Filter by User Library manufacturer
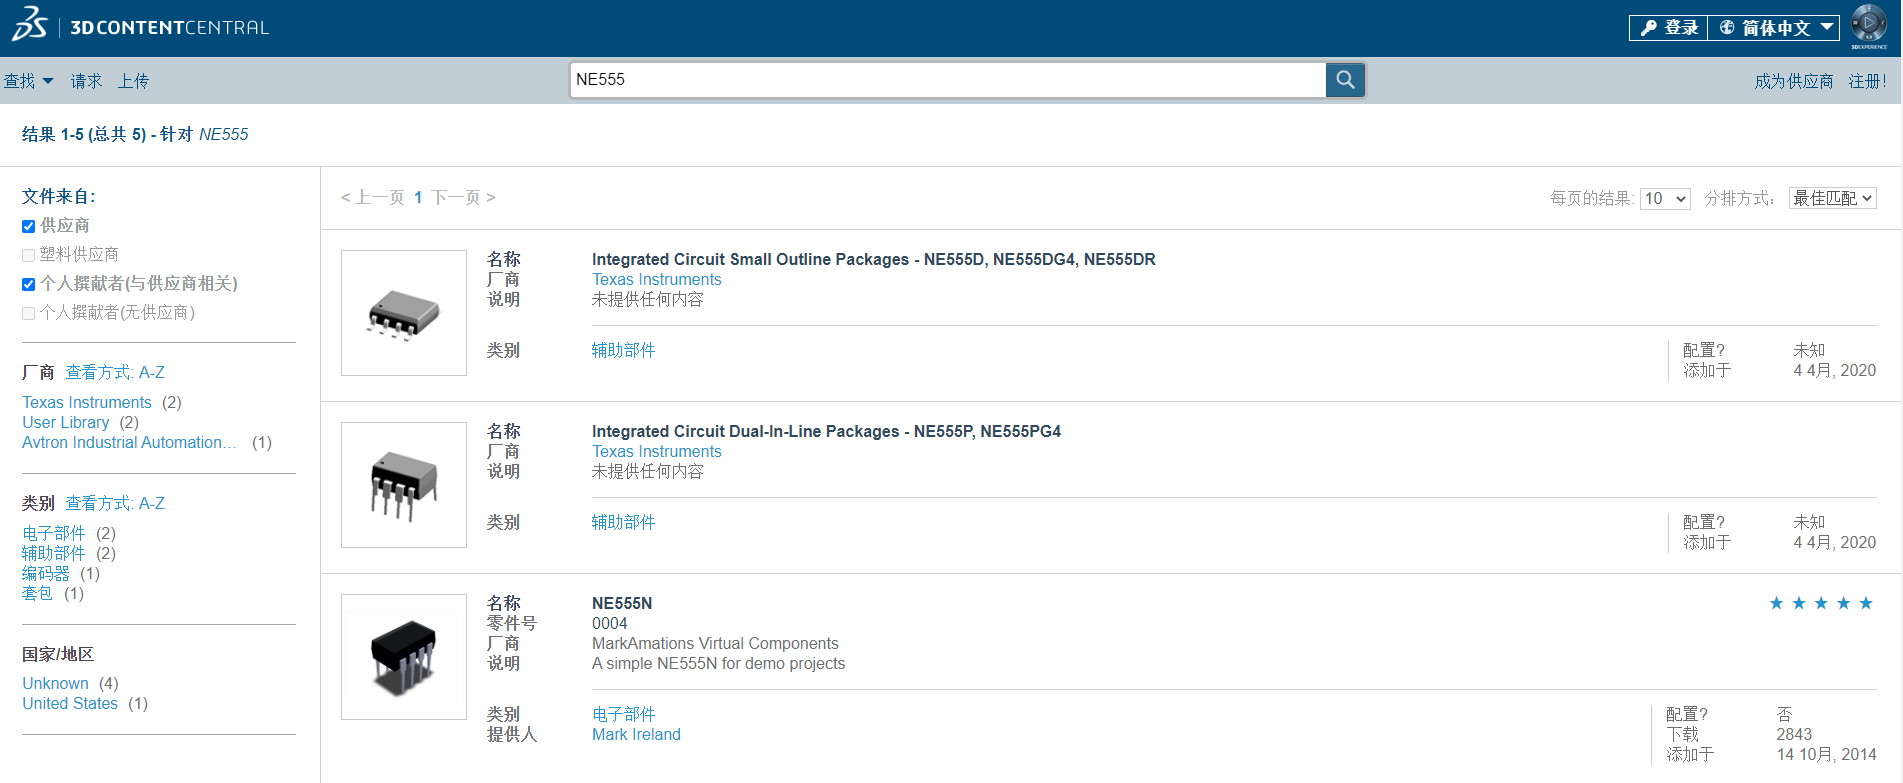The image size is (1903, 783). click(x=66, y=422)
